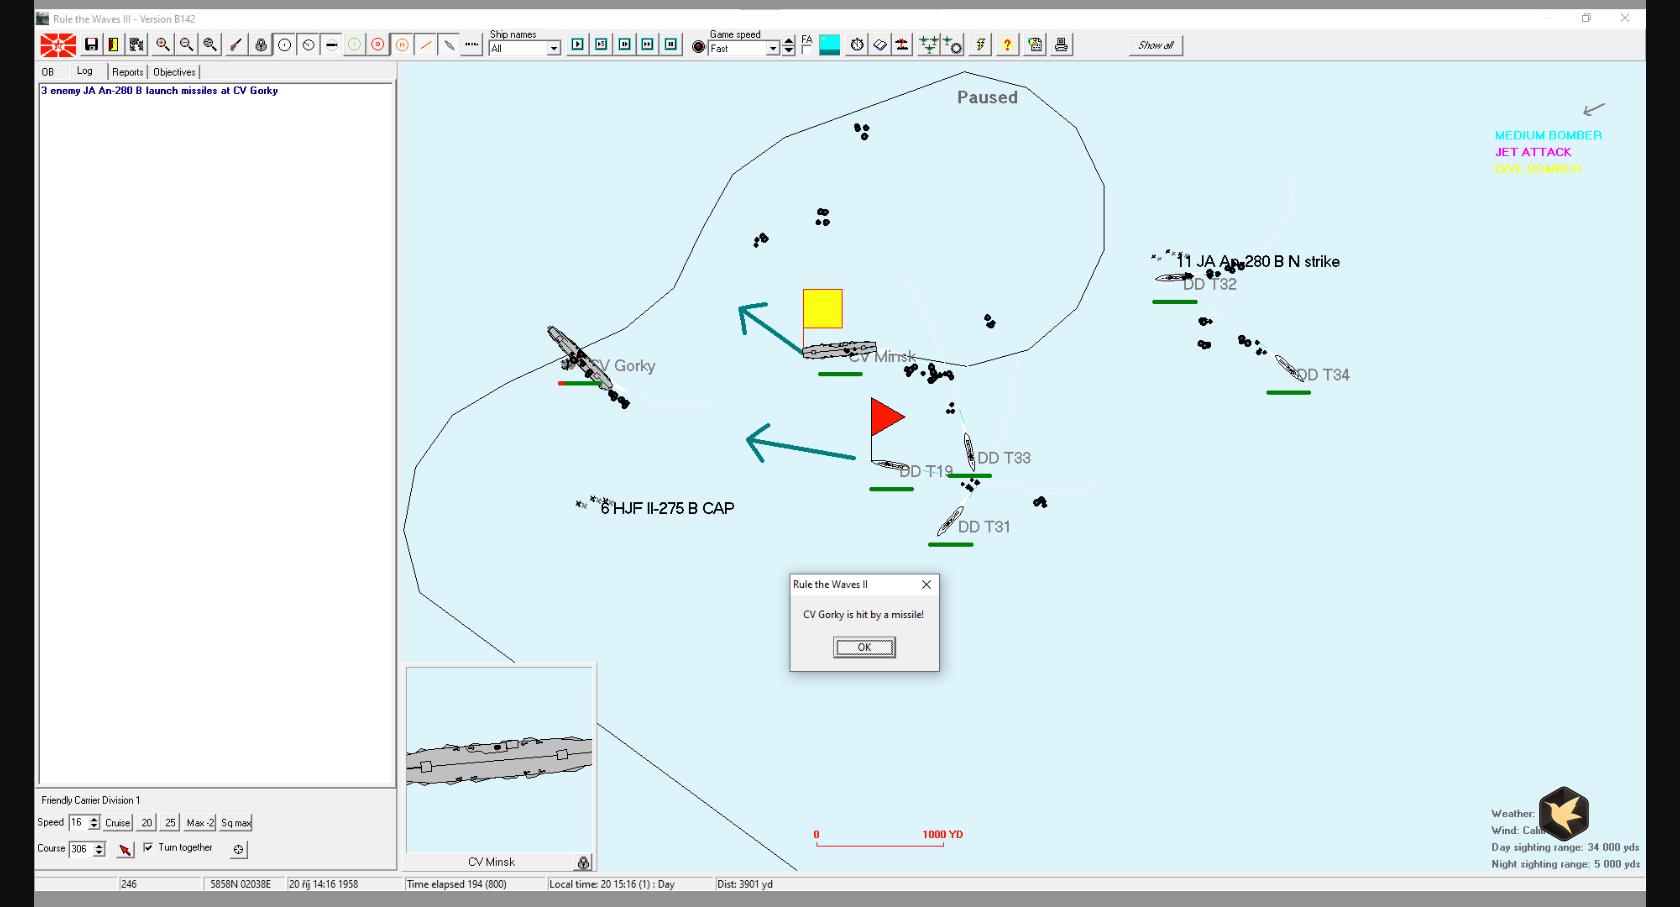The height and width of the screenshot is (907, 1680).
Task: Click the play-step S button
Action: point(601,45)
